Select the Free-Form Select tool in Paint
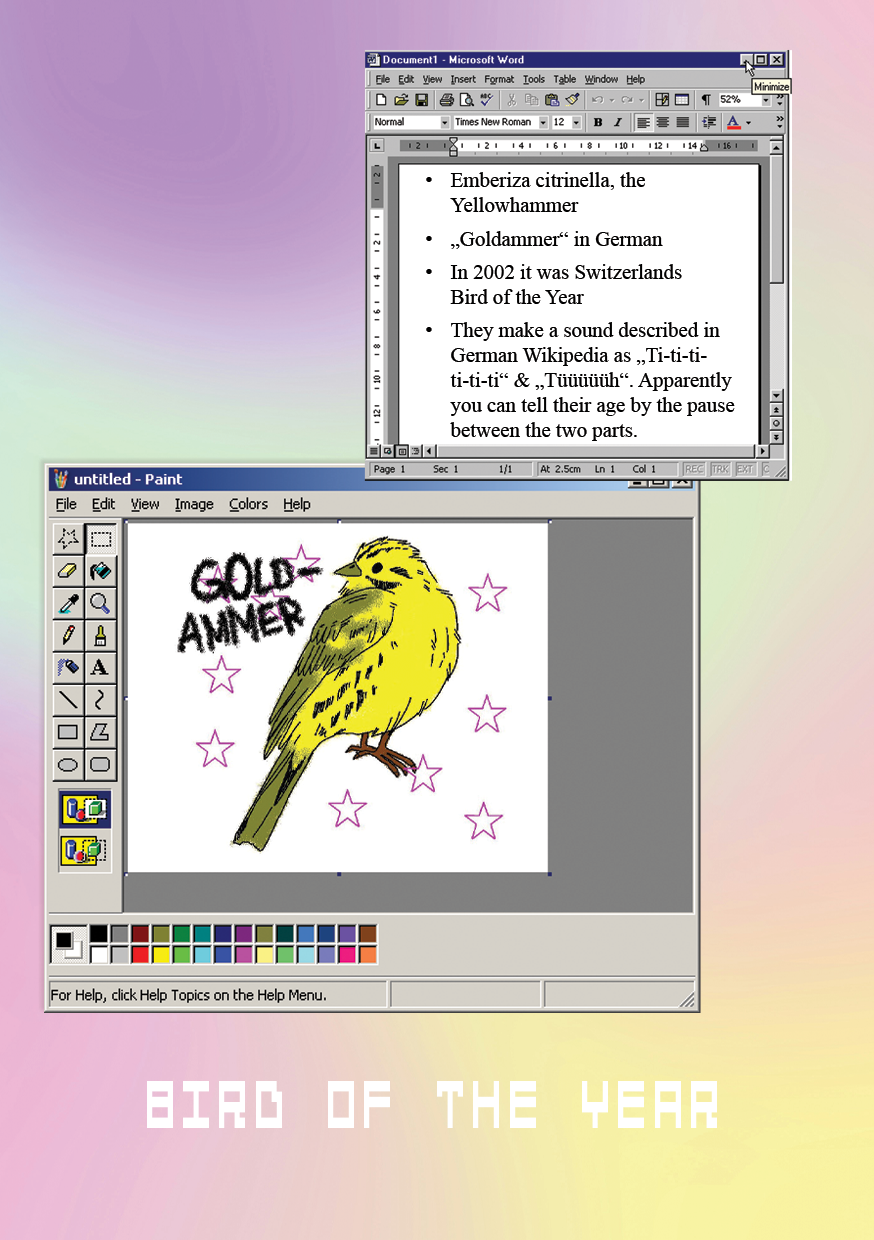The height and width of the screenshot is (1240, 874). click(x=68, y=539)
